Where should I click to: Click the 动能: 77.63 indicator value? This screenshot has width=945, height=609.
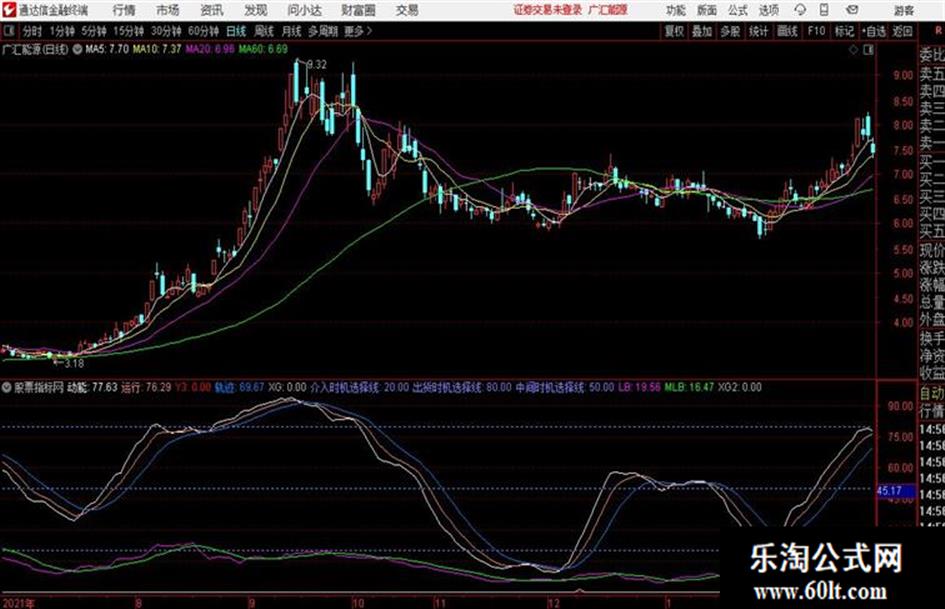92,387
